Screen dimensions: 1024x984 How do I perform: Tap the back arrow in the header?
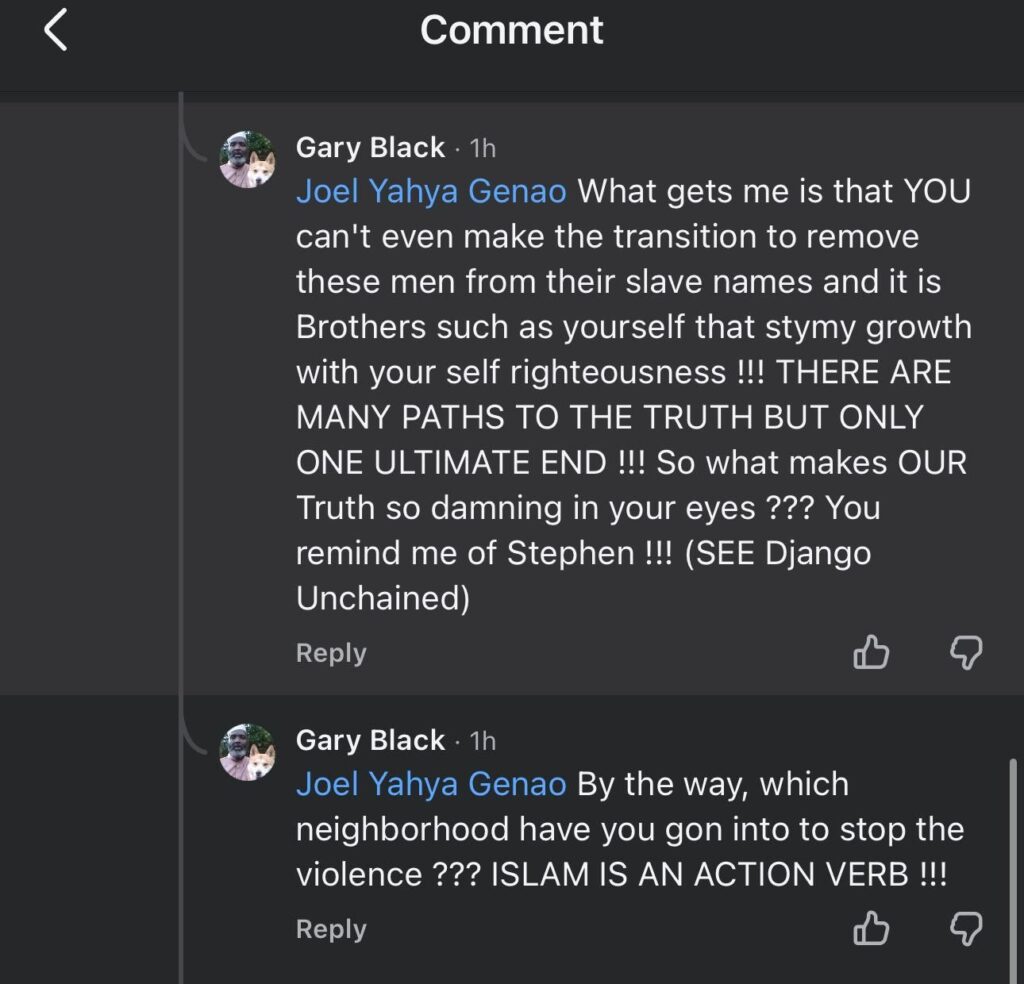[x=56, y=31]
